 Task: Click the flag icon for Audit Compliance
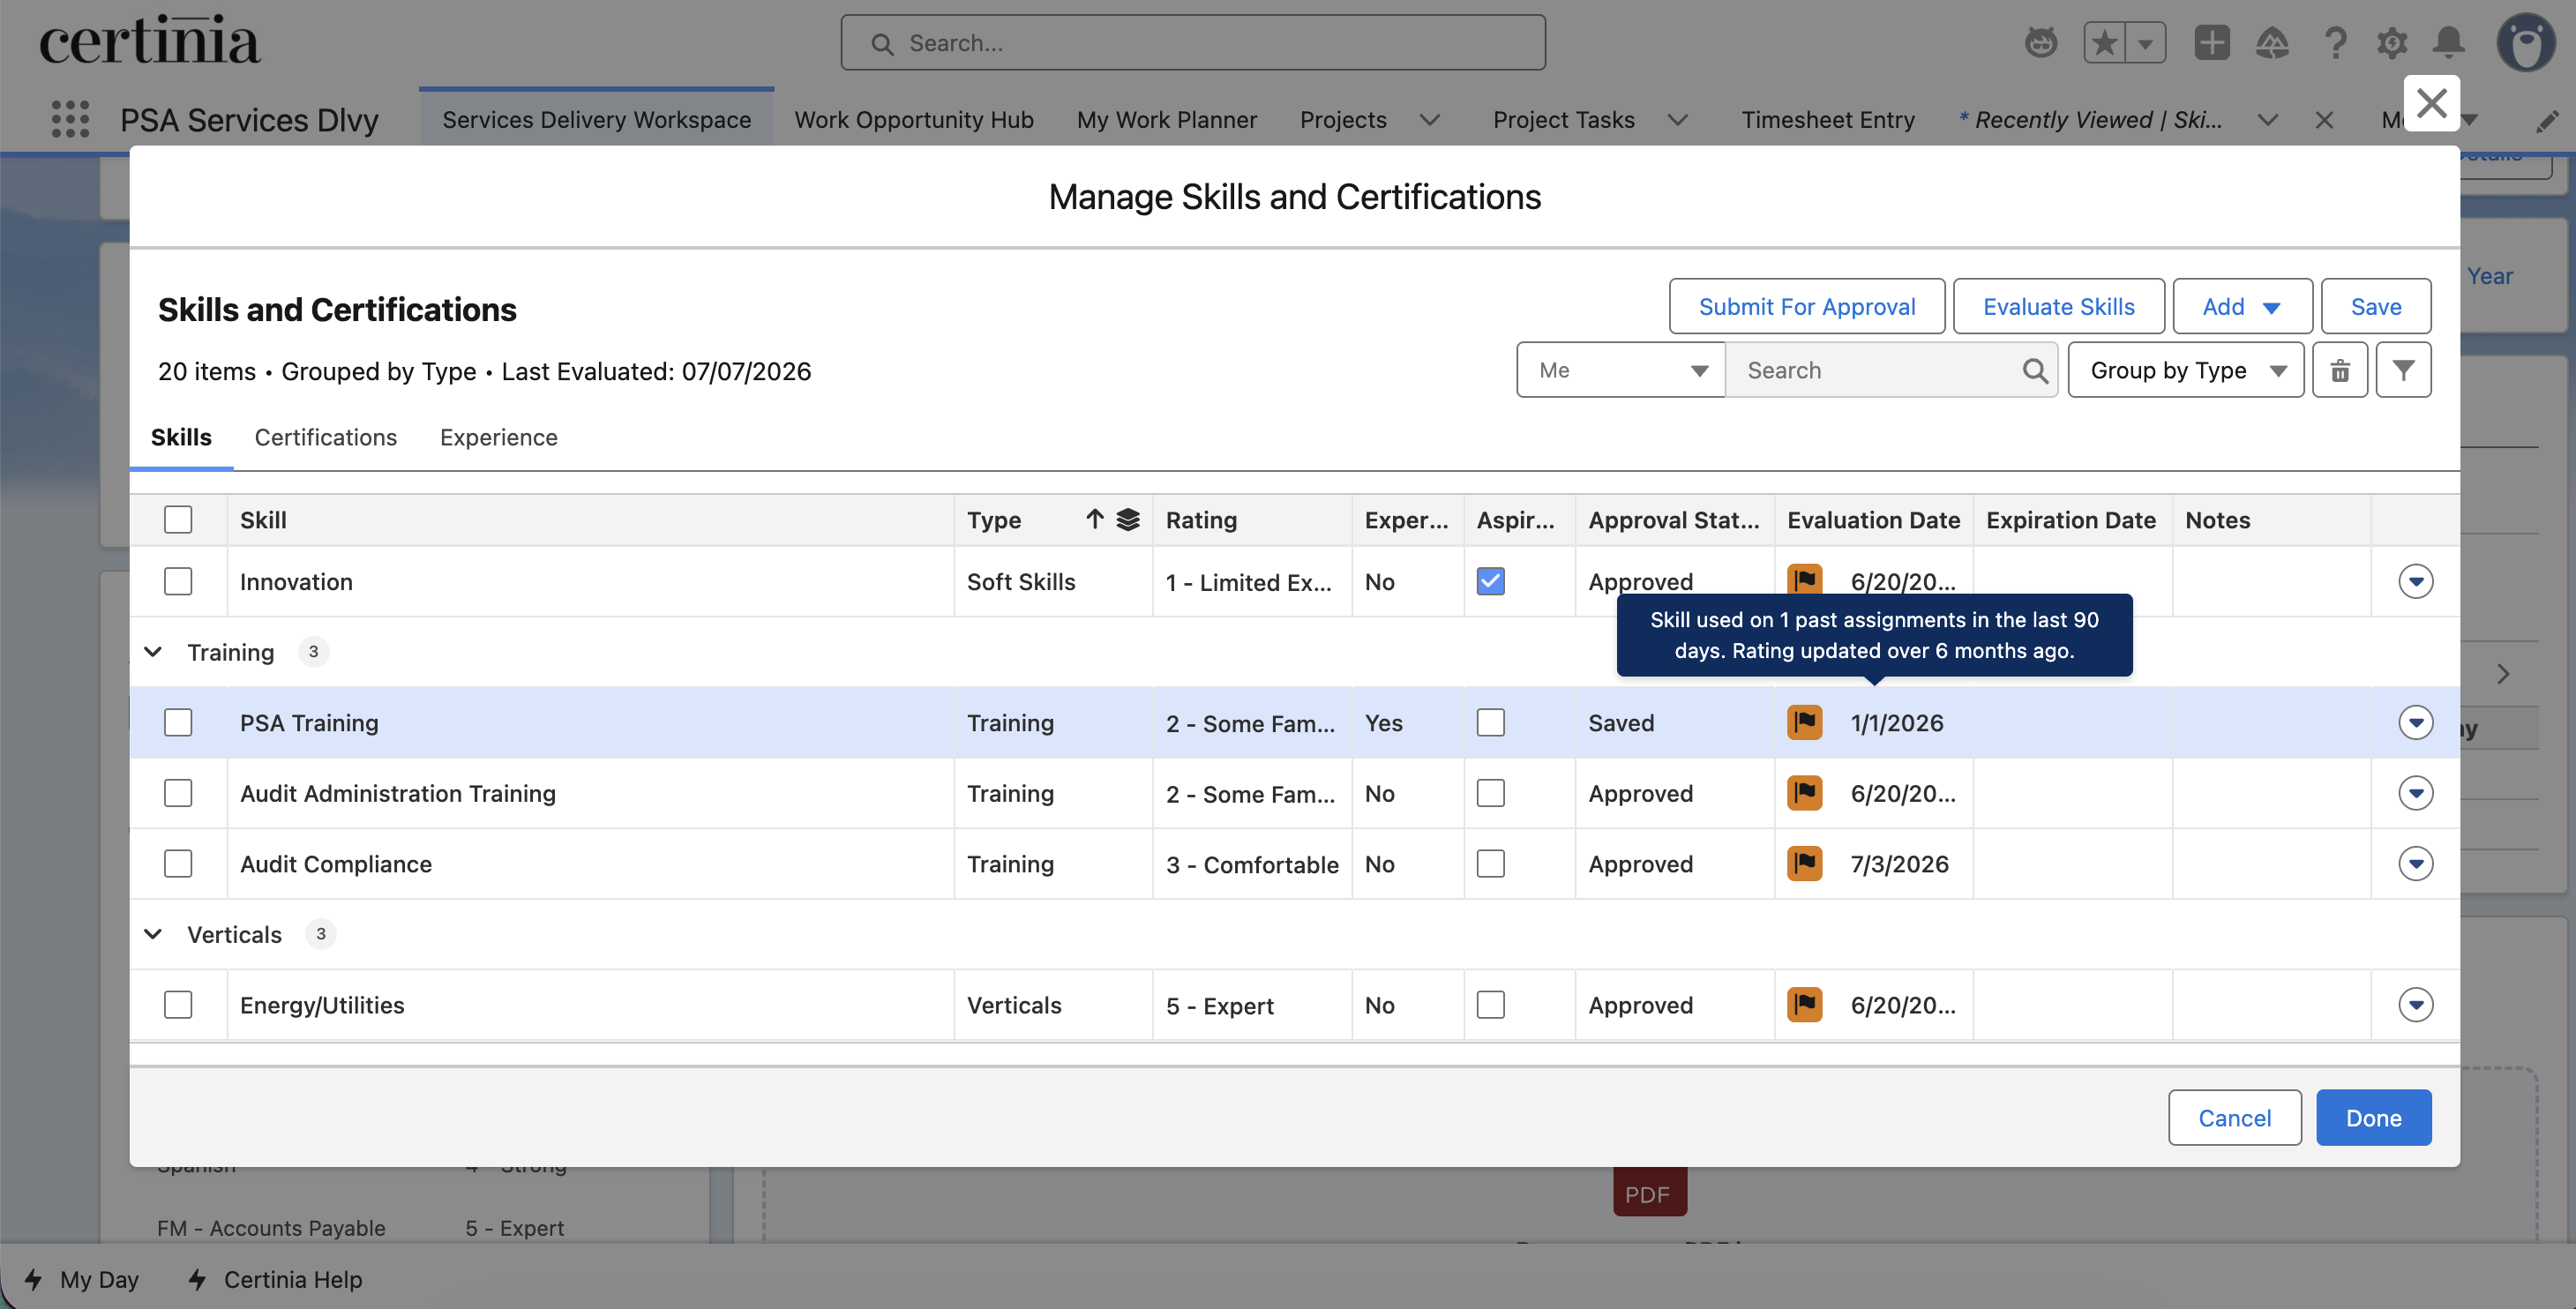(1804, 863)
